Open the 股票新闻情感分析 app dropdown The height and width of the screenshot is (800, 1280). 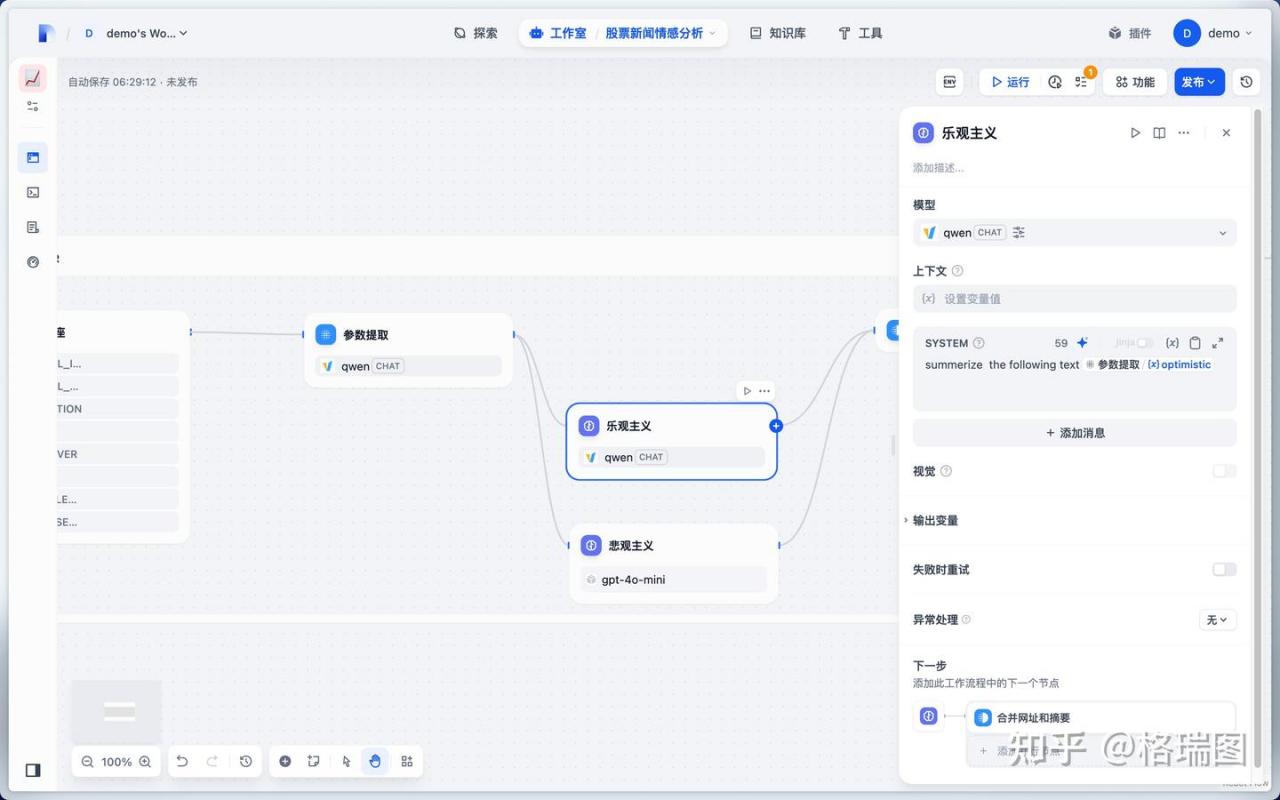tap(660, 33)
